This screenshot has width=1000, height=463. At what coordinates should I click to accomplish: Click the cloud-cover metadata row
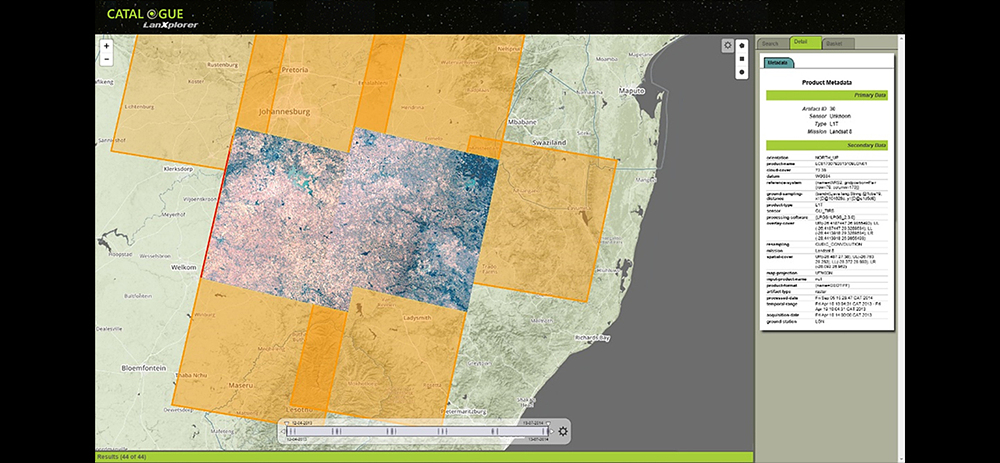tap(827, 170)
